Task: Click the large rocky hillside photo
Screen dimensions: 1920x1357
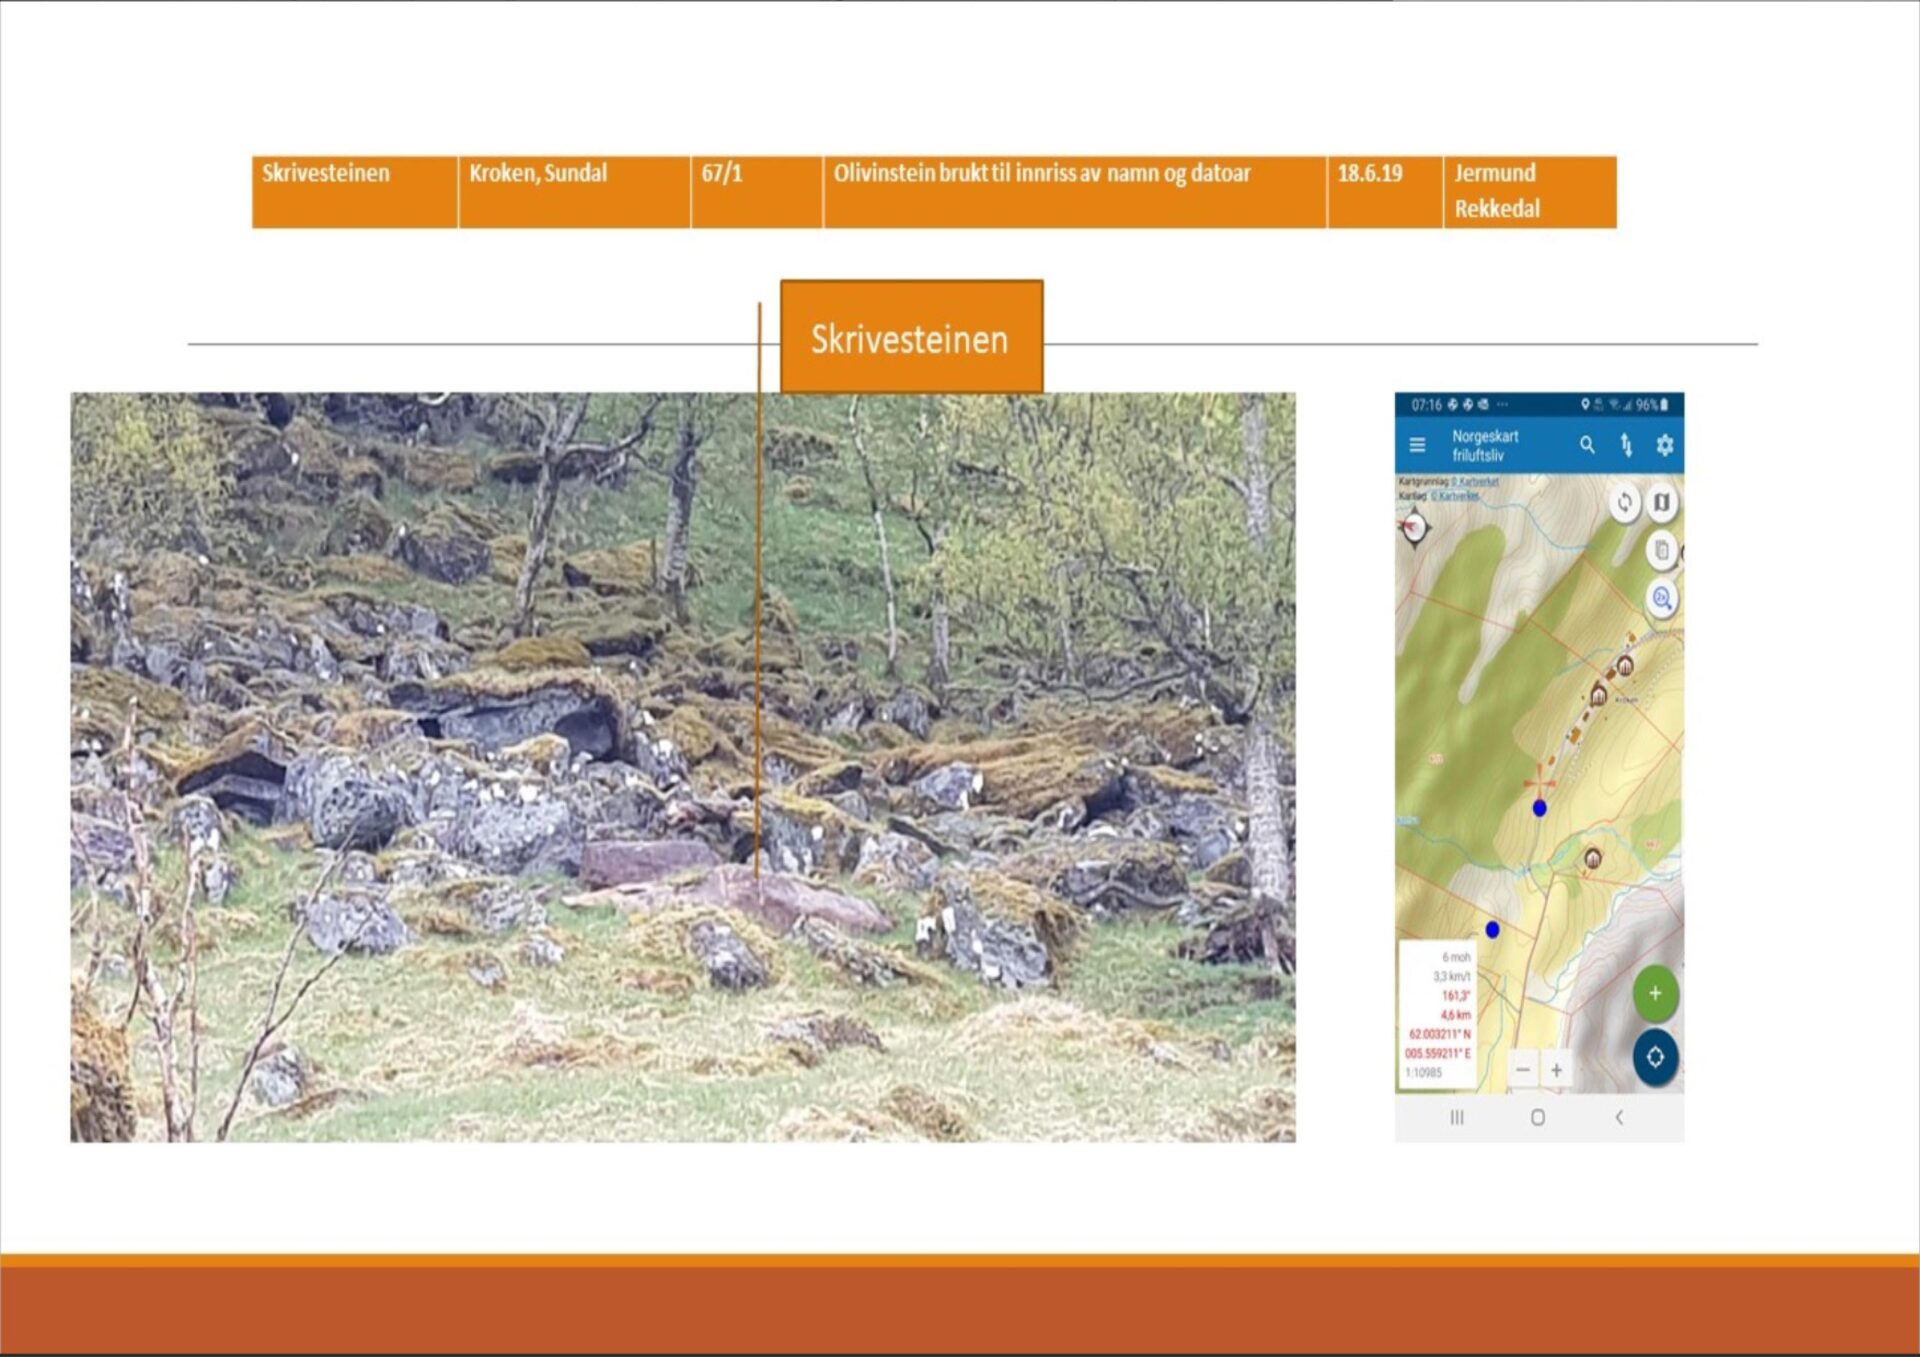Action: click(x=682, y=766)
